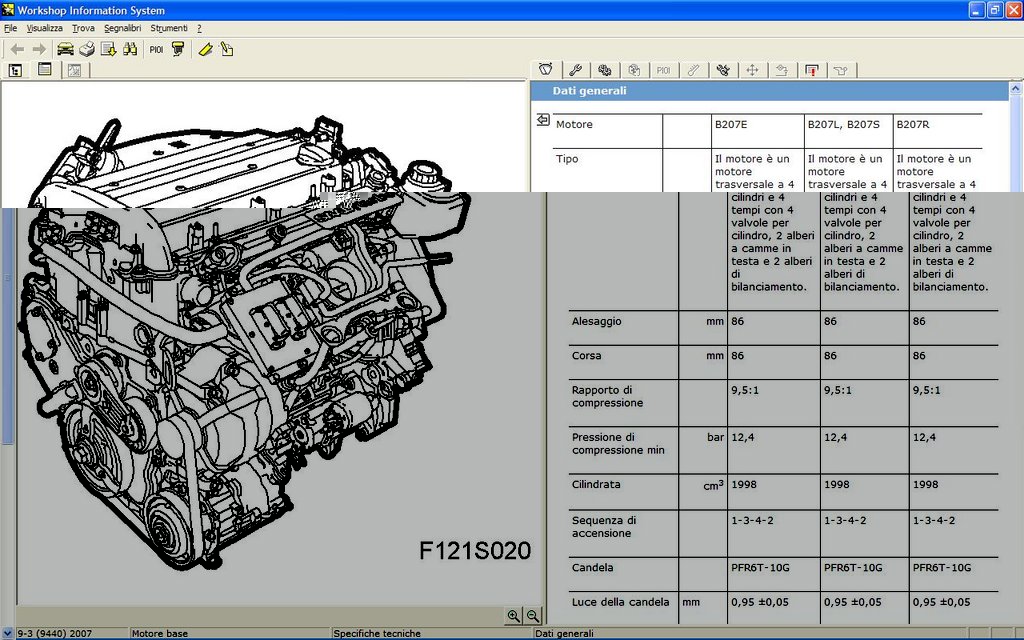Click B207E spark plug value PFR6T-10G
The image size is (1024, 640).
tap(760, 568)
